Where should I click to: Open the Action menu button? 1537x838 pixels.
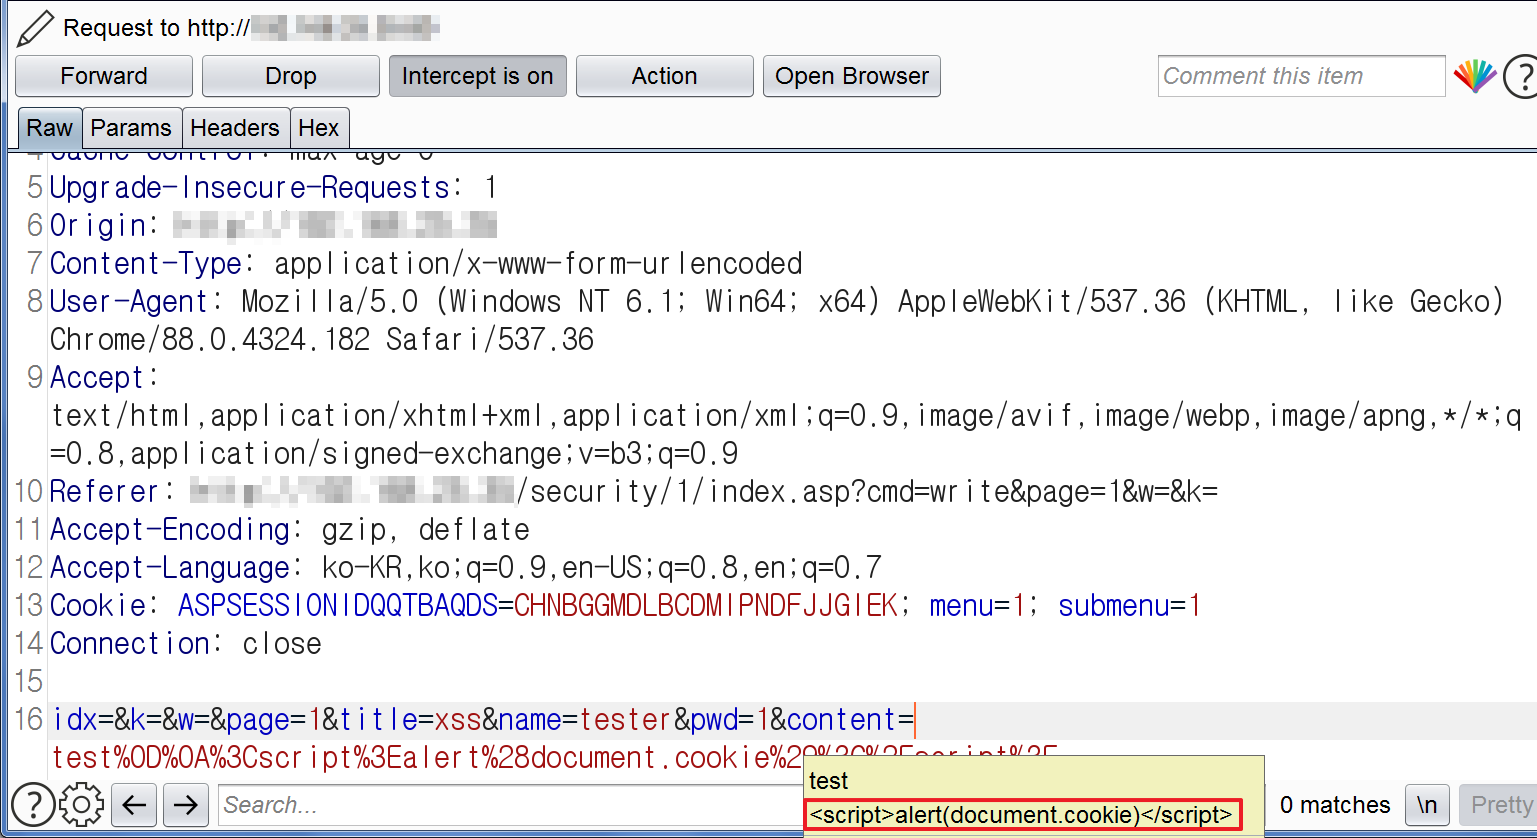[664, 76]
